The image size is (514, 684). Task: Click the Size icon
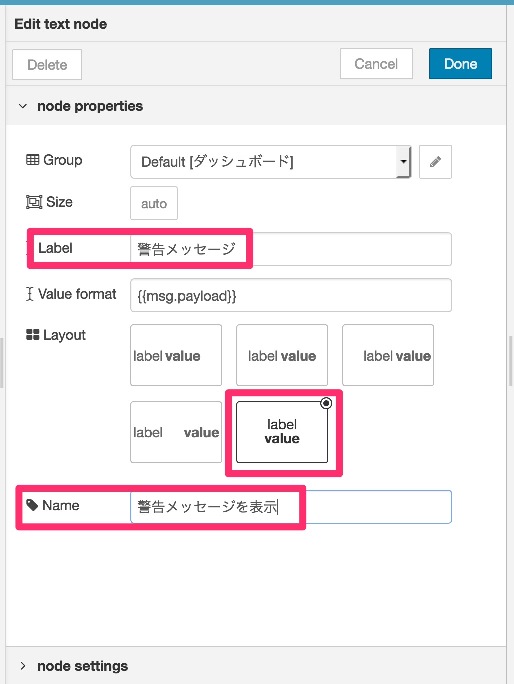34,202
